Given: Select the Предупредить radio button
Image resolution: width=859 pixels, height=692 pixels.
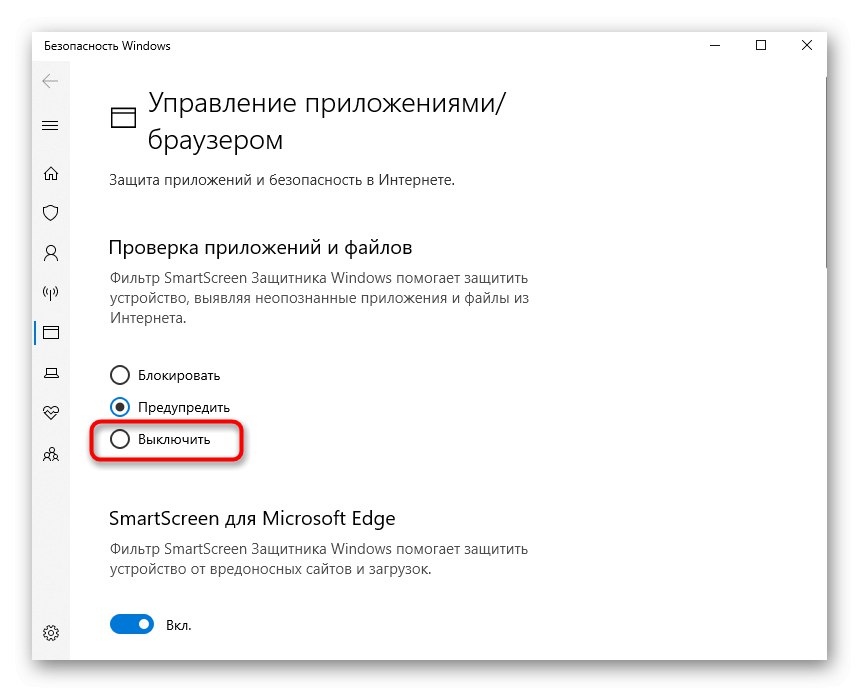Looking at the screenshot, I should coord(120,407).
